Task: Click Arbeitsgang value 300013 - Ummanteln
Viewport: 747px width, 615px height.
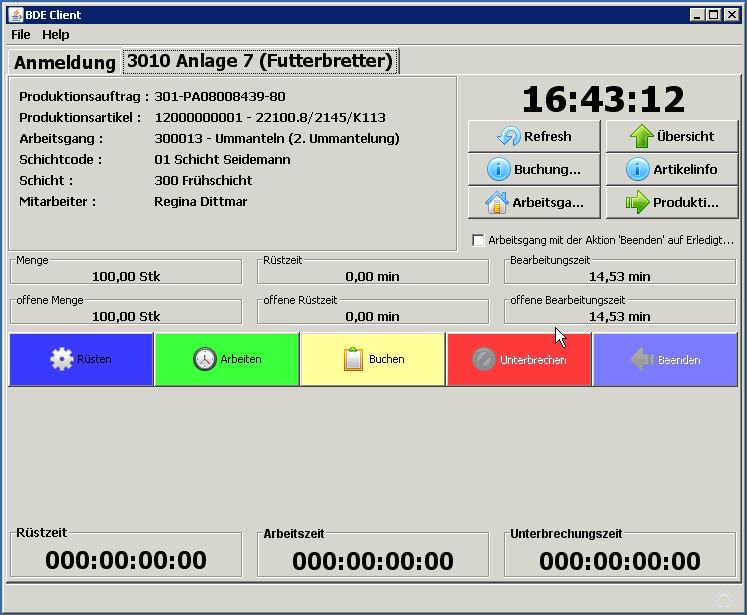Action: (277, 139)
